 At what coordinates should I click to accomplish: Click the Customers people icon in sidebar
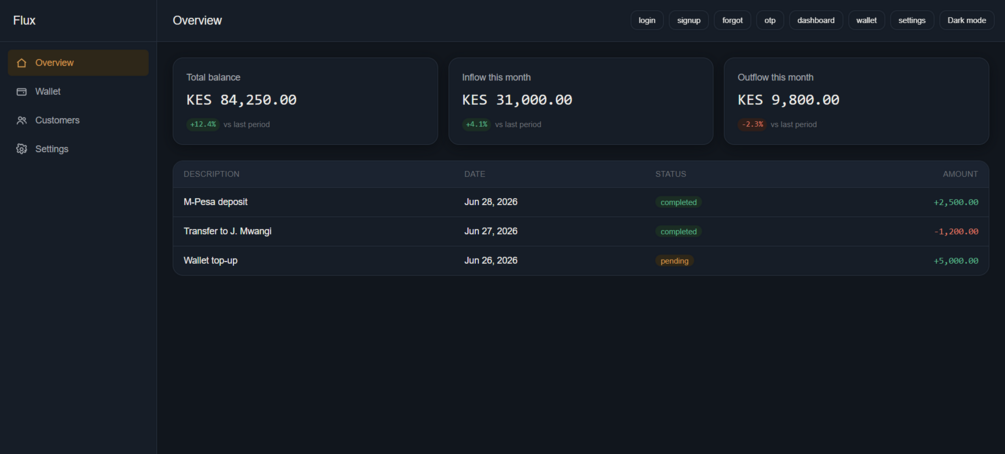pos(22,121)
